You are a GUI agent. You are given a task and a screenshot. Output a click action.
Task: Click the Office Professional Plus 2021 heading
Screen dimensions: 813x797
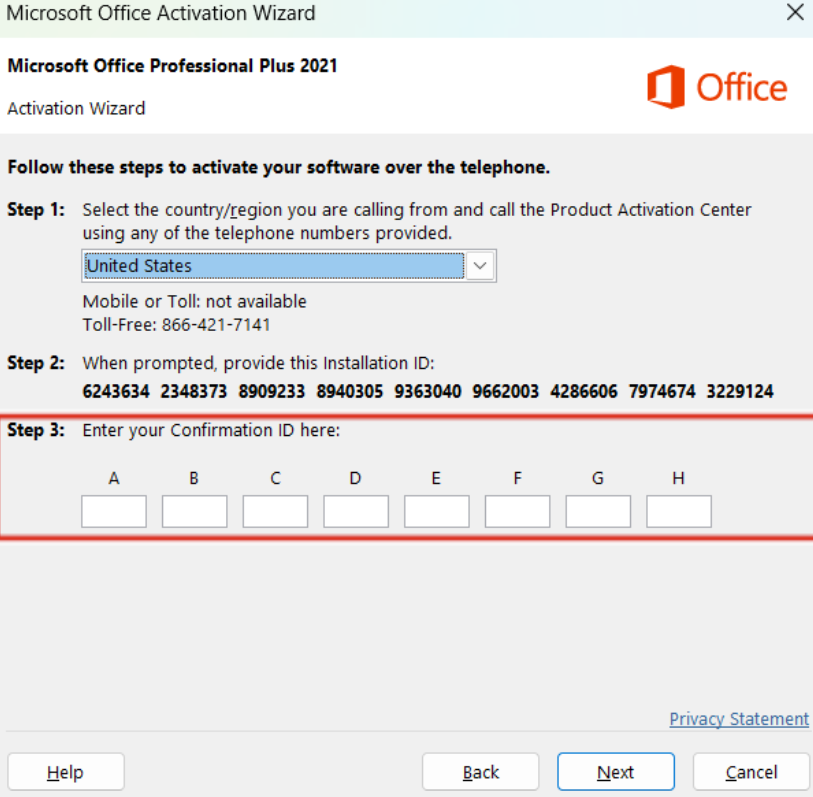click(172, 66)
